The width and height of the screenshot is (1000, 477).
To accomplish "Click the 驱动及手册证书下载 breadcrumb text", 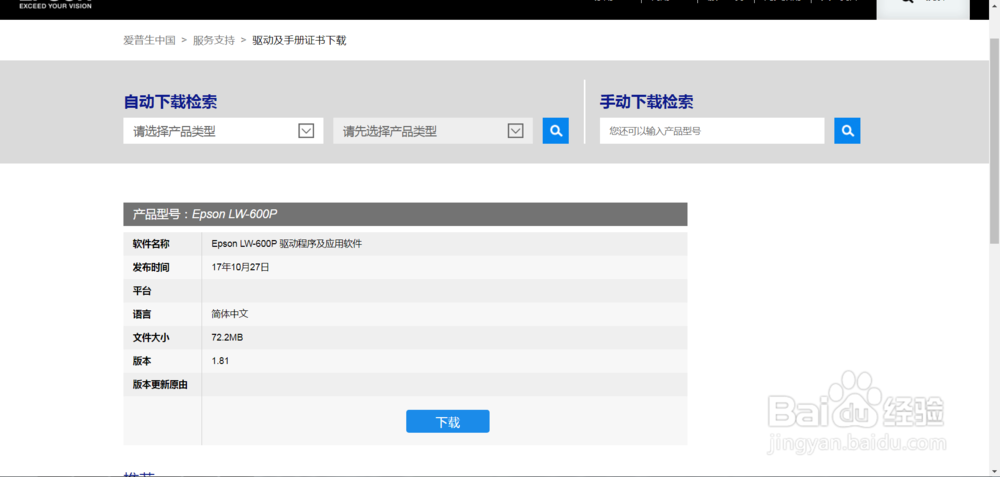I will [x=299, y=40].
